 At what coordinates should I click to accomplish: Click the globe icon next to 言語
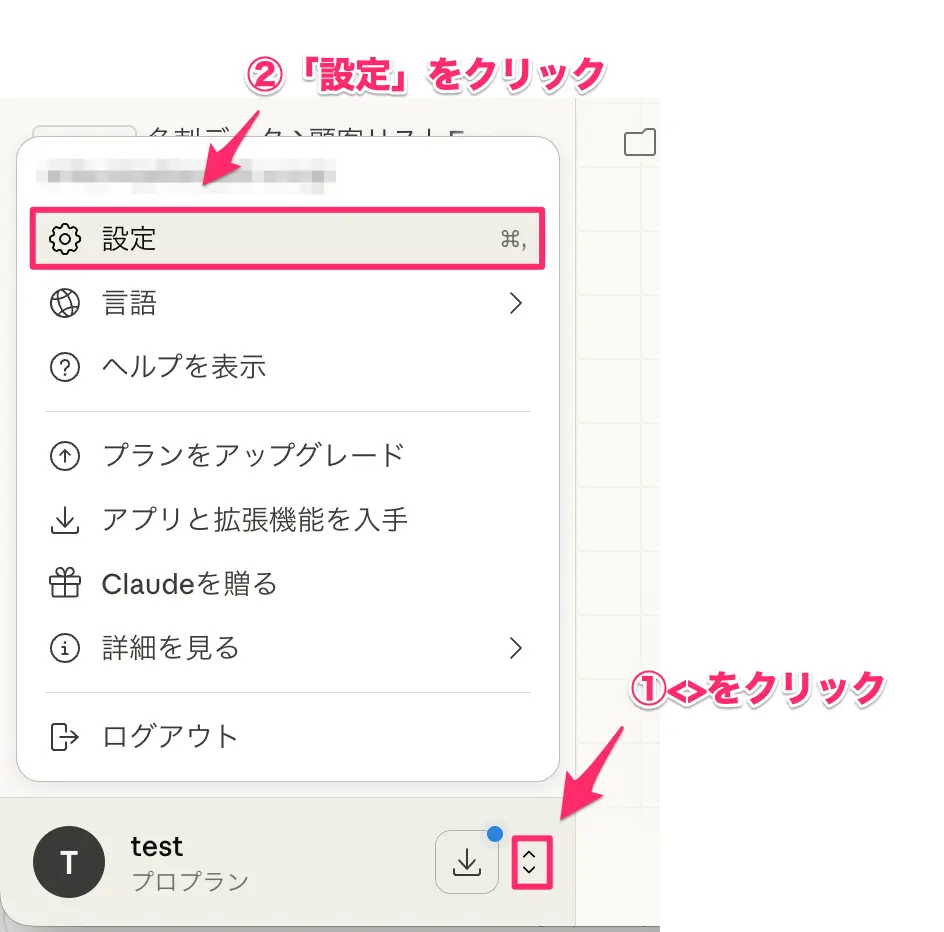(x=64, y=303)
